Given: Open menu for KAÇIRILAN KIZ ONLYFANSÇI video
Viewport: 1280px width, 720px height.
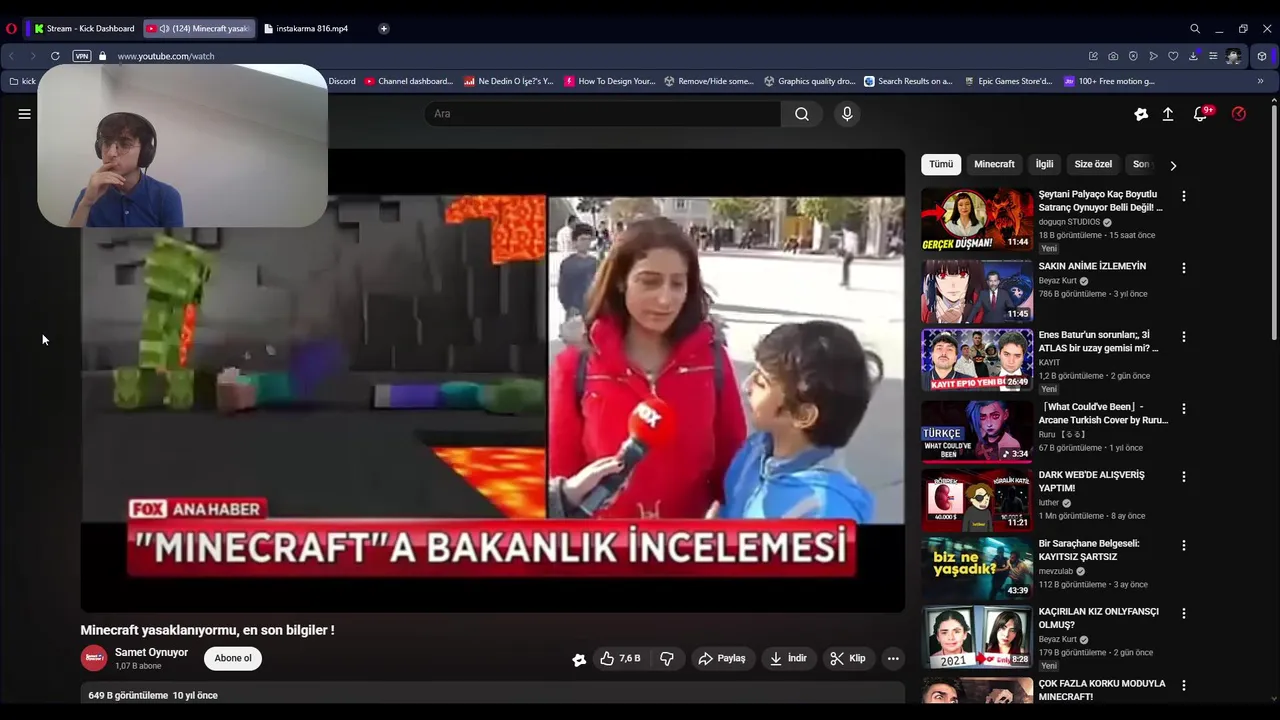Looking at the screenshot, I should (1184, 614).
